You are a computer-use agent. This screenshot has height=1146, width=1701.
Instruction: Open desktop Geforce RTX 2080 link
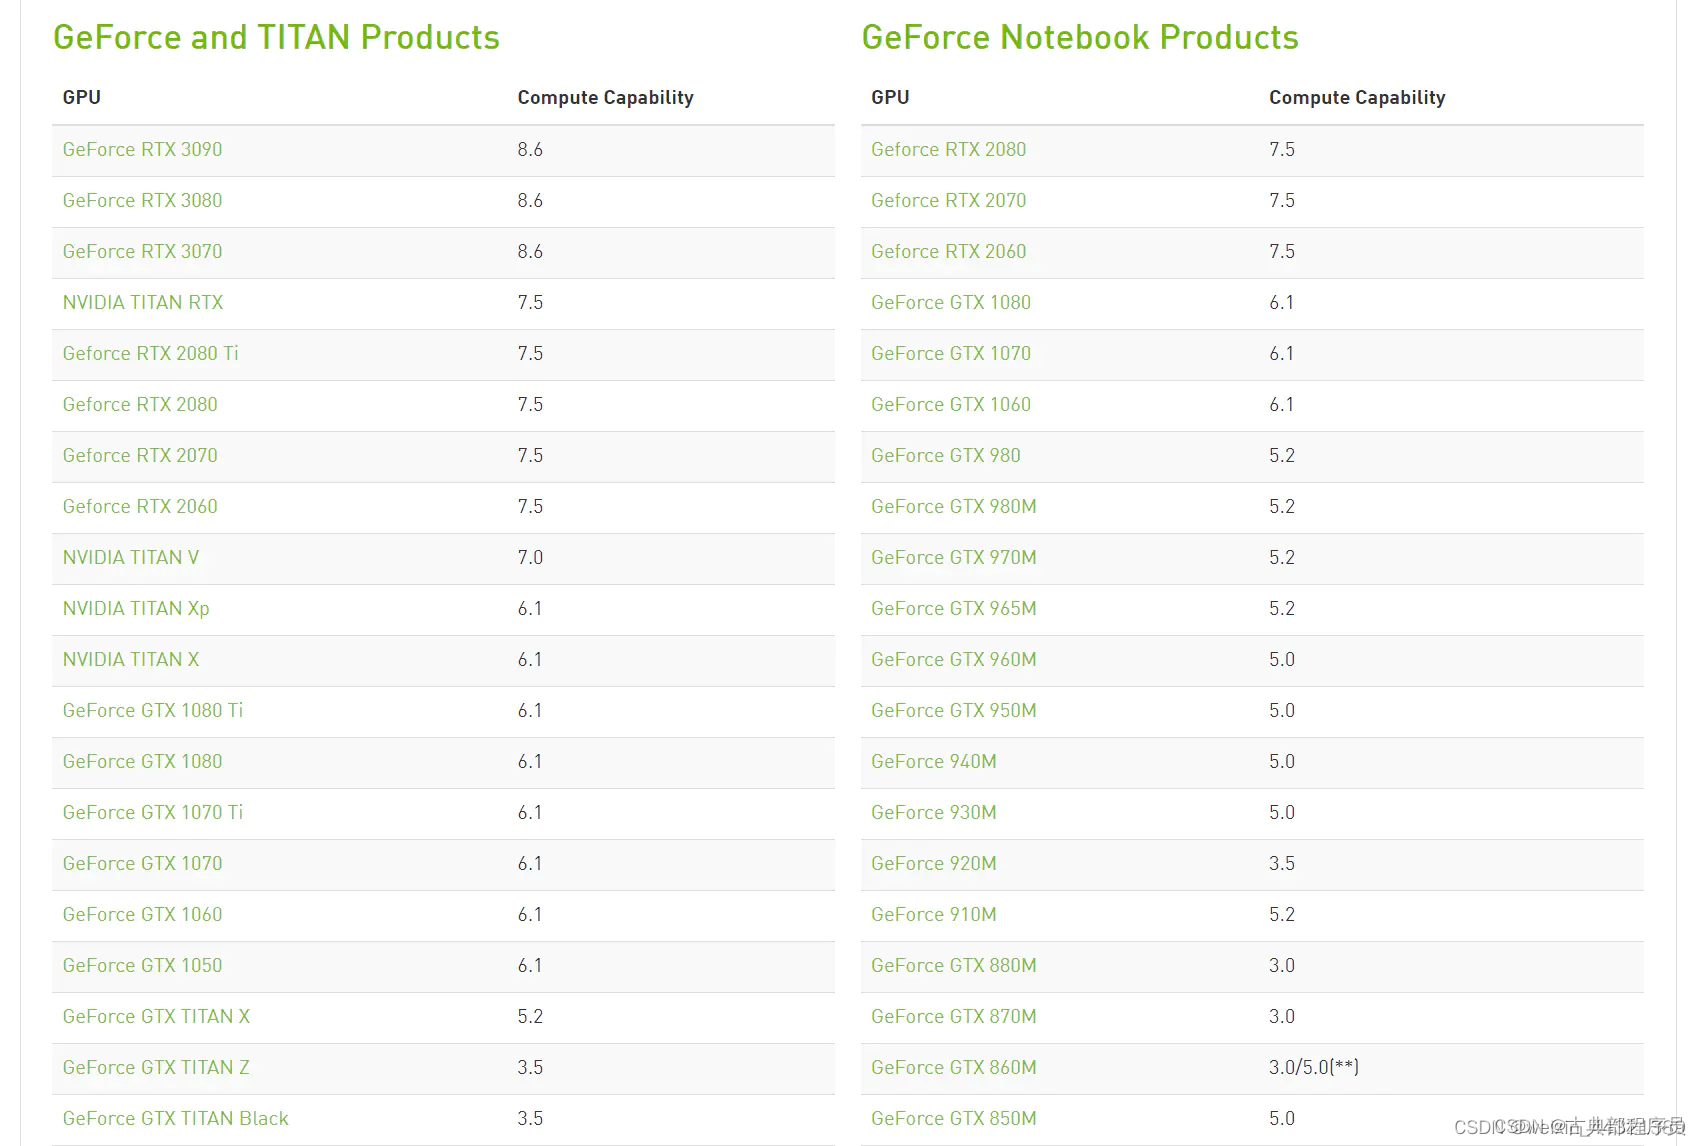(140, 405)
